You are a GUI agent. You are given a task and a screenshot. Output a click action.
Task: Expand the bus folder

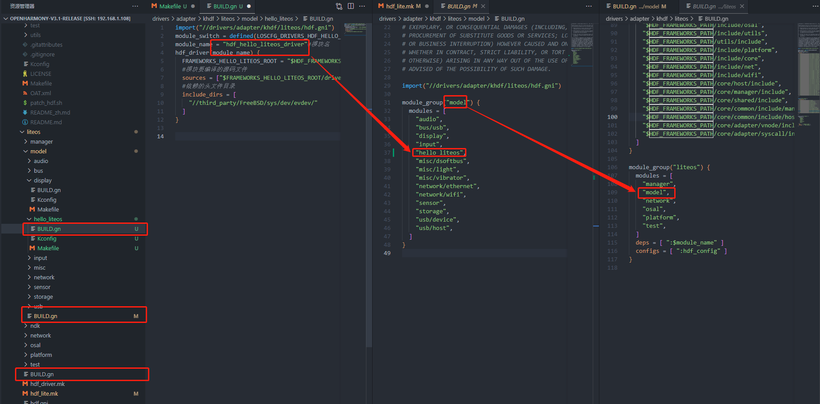(x=29, y=170)
